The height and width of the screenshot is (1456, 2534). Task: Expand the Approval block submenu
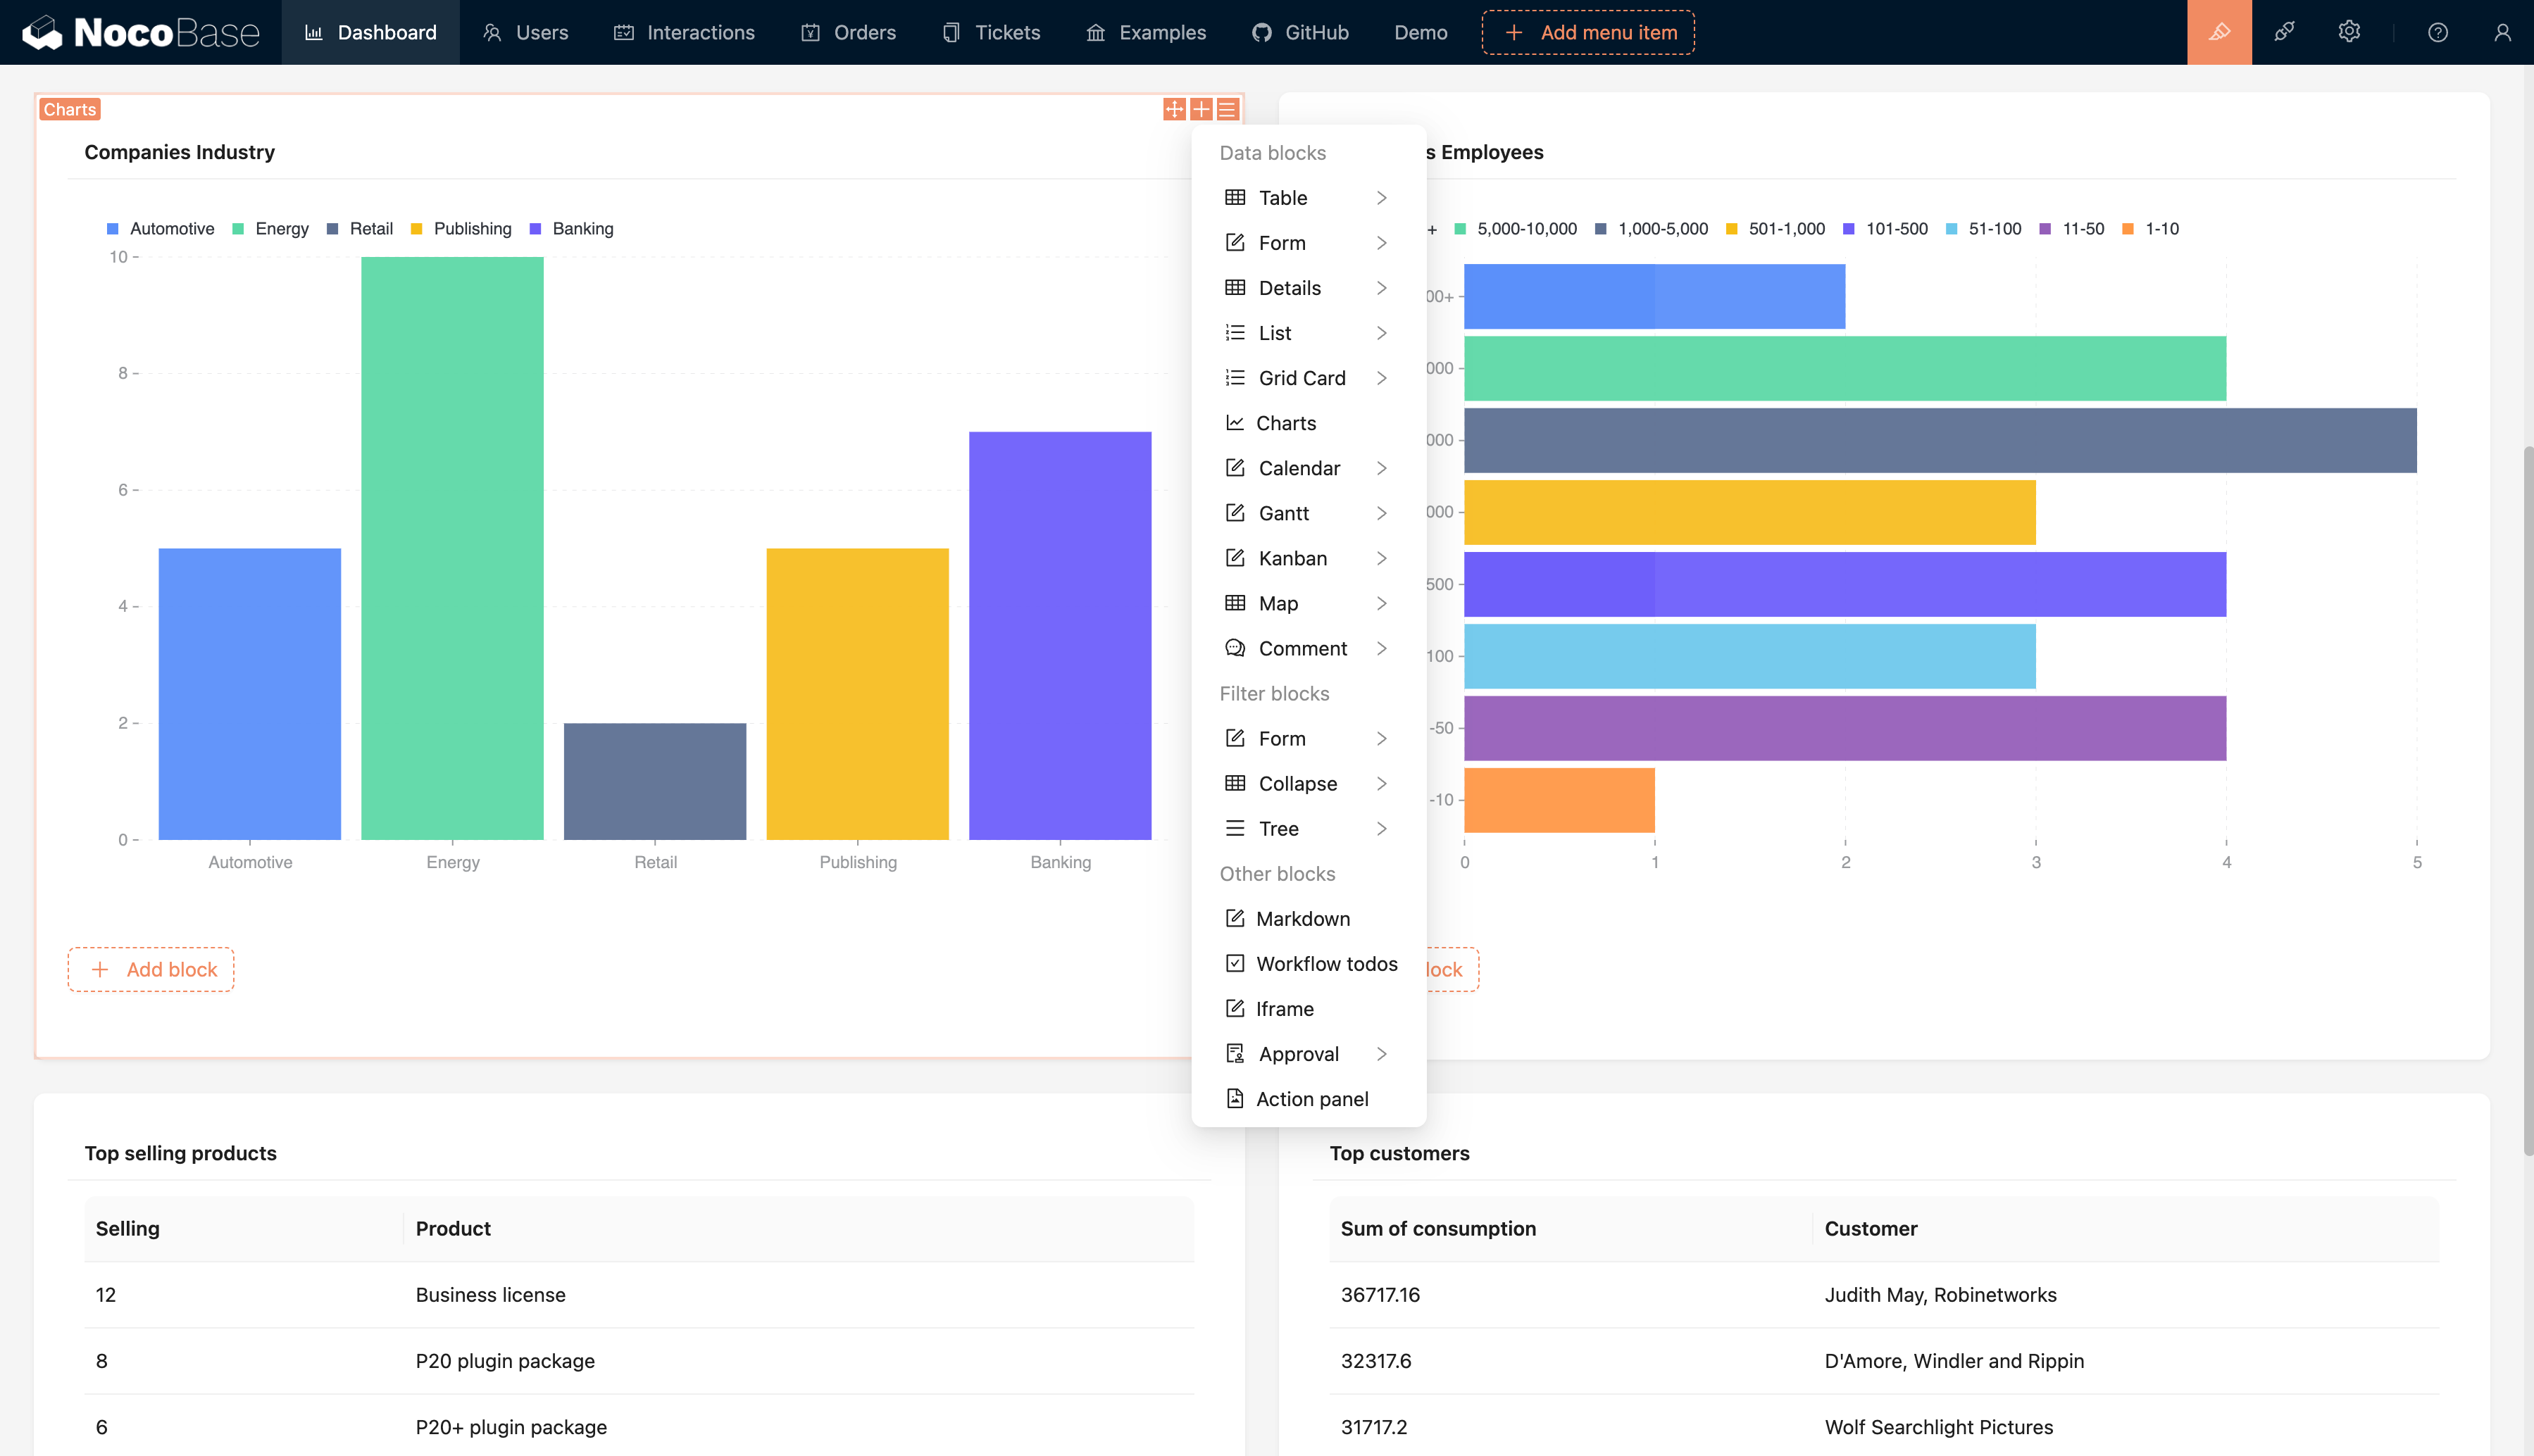tap(1380, 1053)
